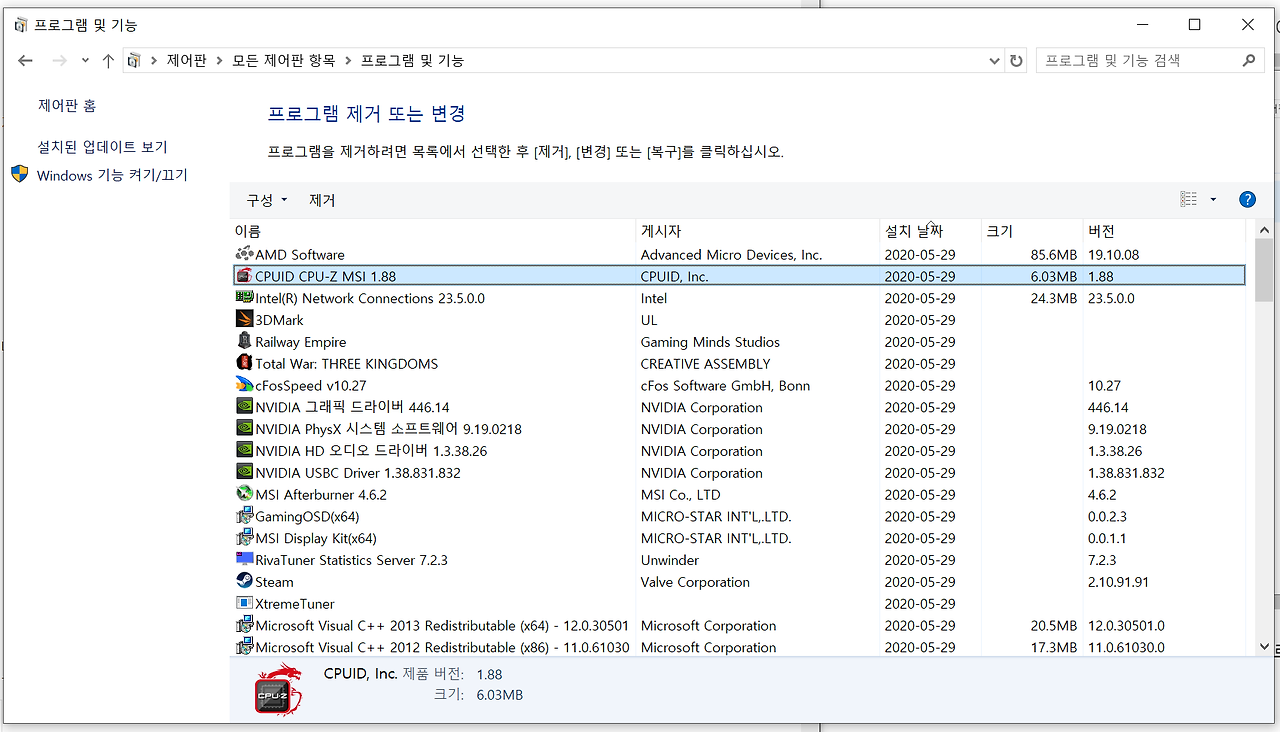Expand the chevron after 모든 제어판 항목

pos(348,61)
